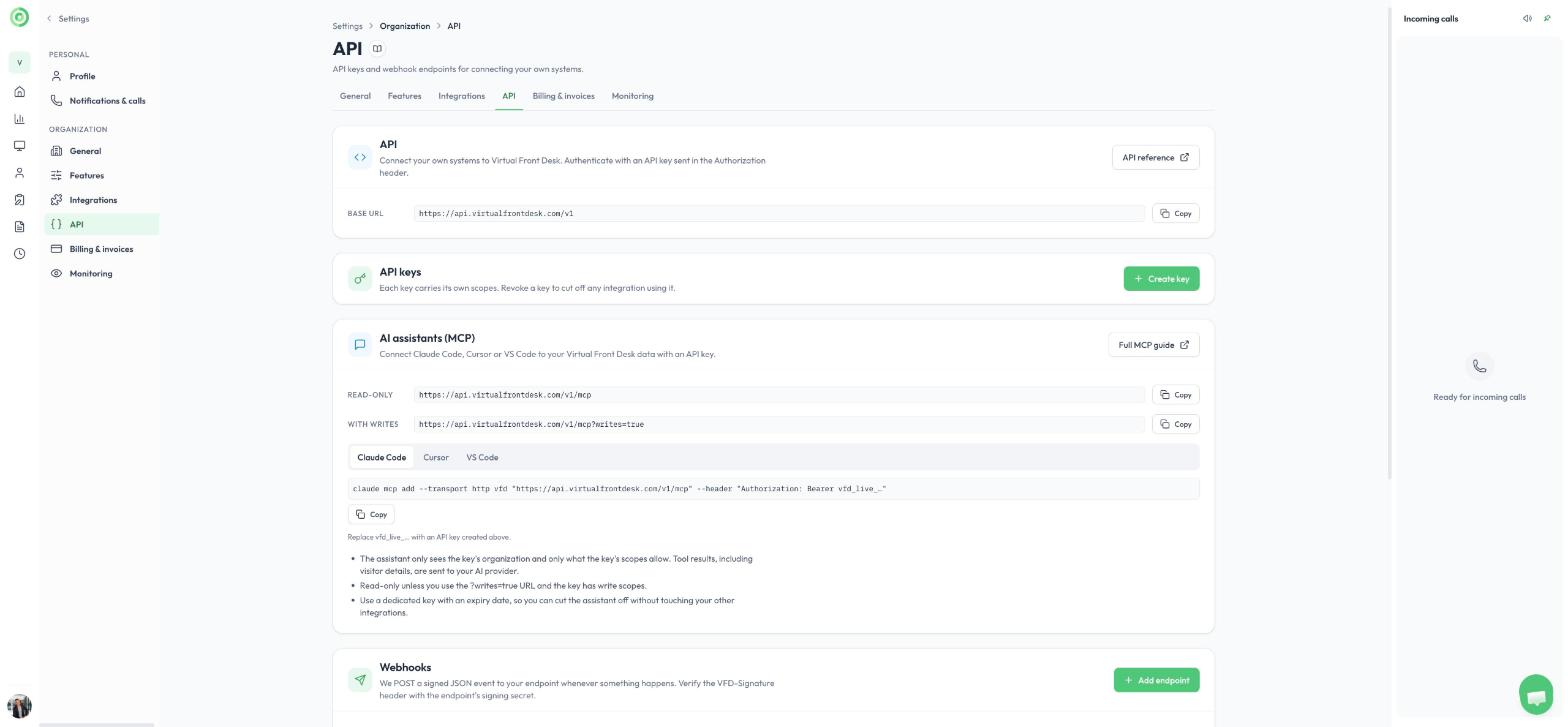
Task: Switch to the Features tab
Action: pos(404,96)
